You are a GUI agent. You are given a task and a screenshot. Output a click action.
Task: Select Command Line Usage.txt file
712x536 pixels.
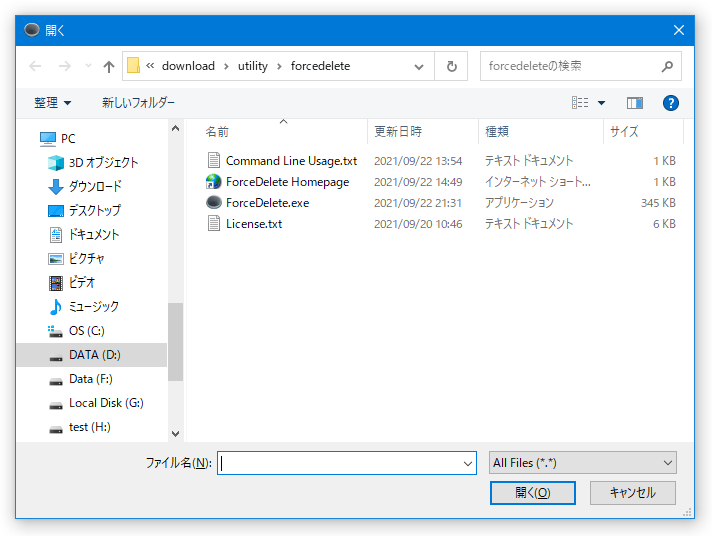[291, 161]
